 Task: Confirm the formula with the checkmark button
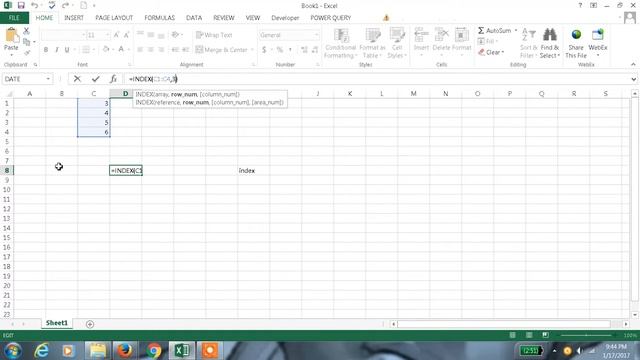pos(96,79)
